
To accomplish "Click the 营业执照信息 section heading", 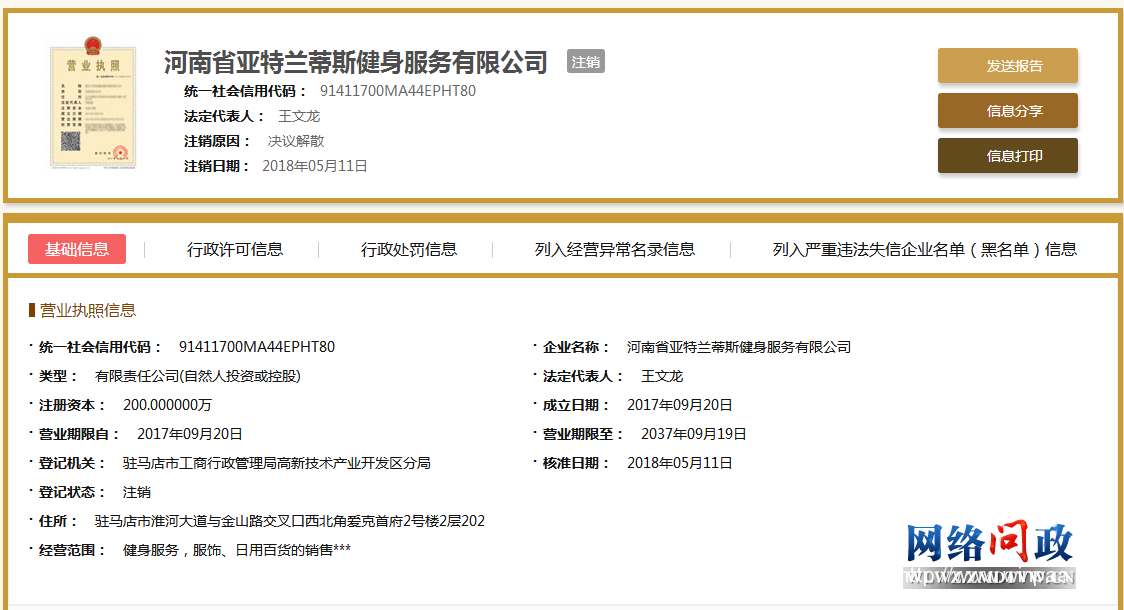I will tap(87, 310).
